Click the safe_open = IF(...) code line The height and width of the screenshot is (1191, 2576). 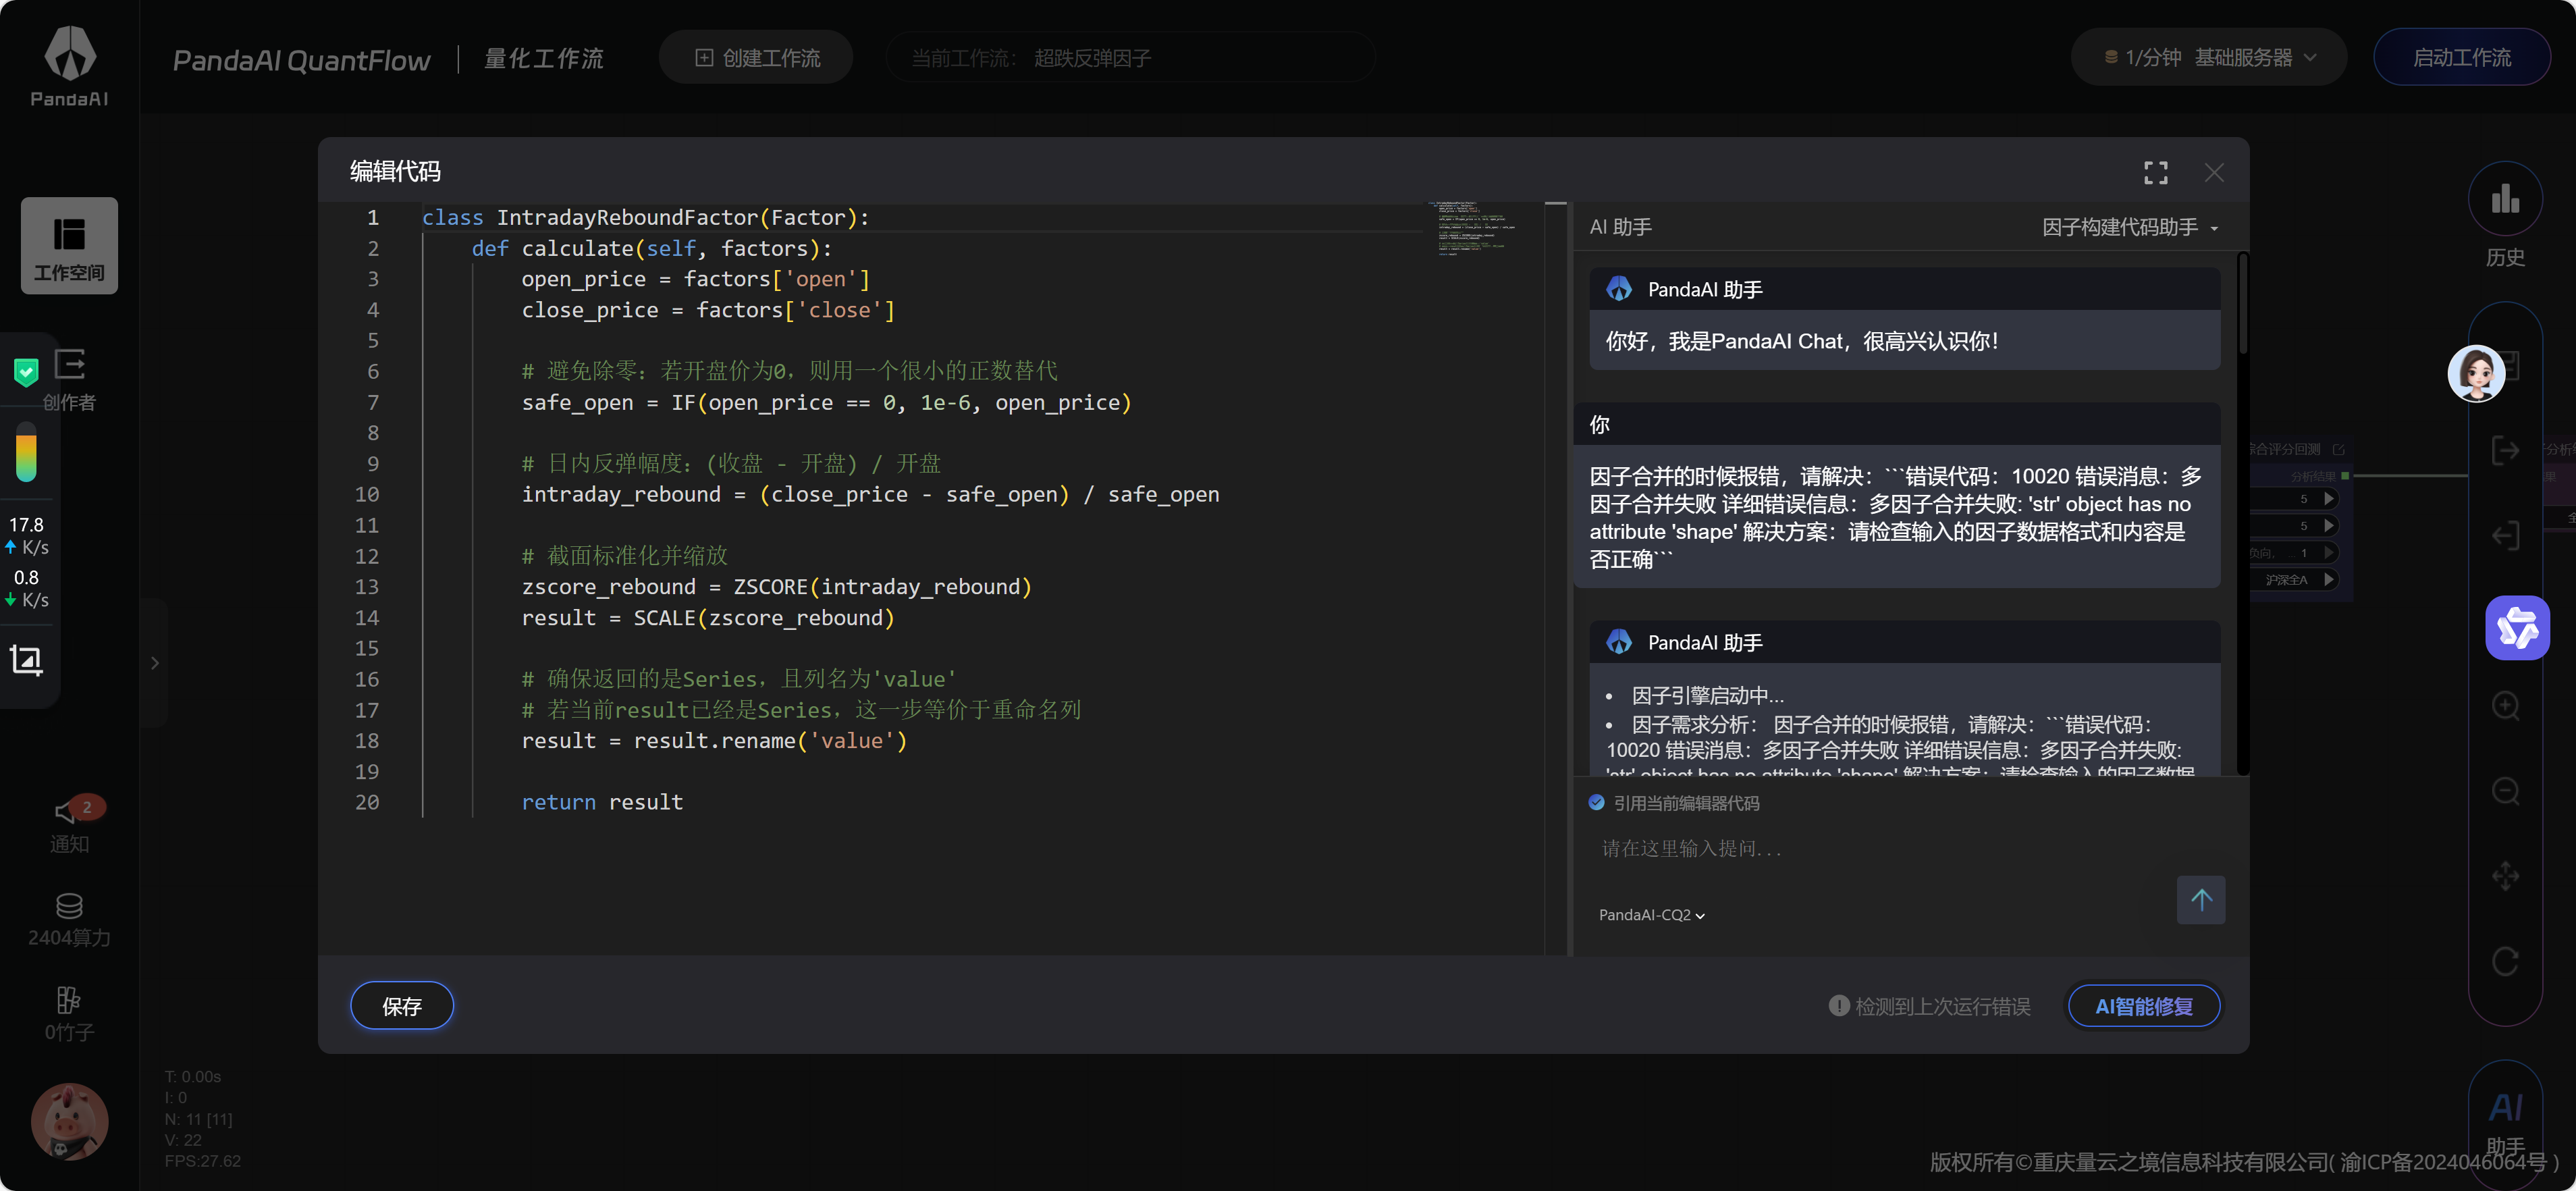click(x=826, y=402)
